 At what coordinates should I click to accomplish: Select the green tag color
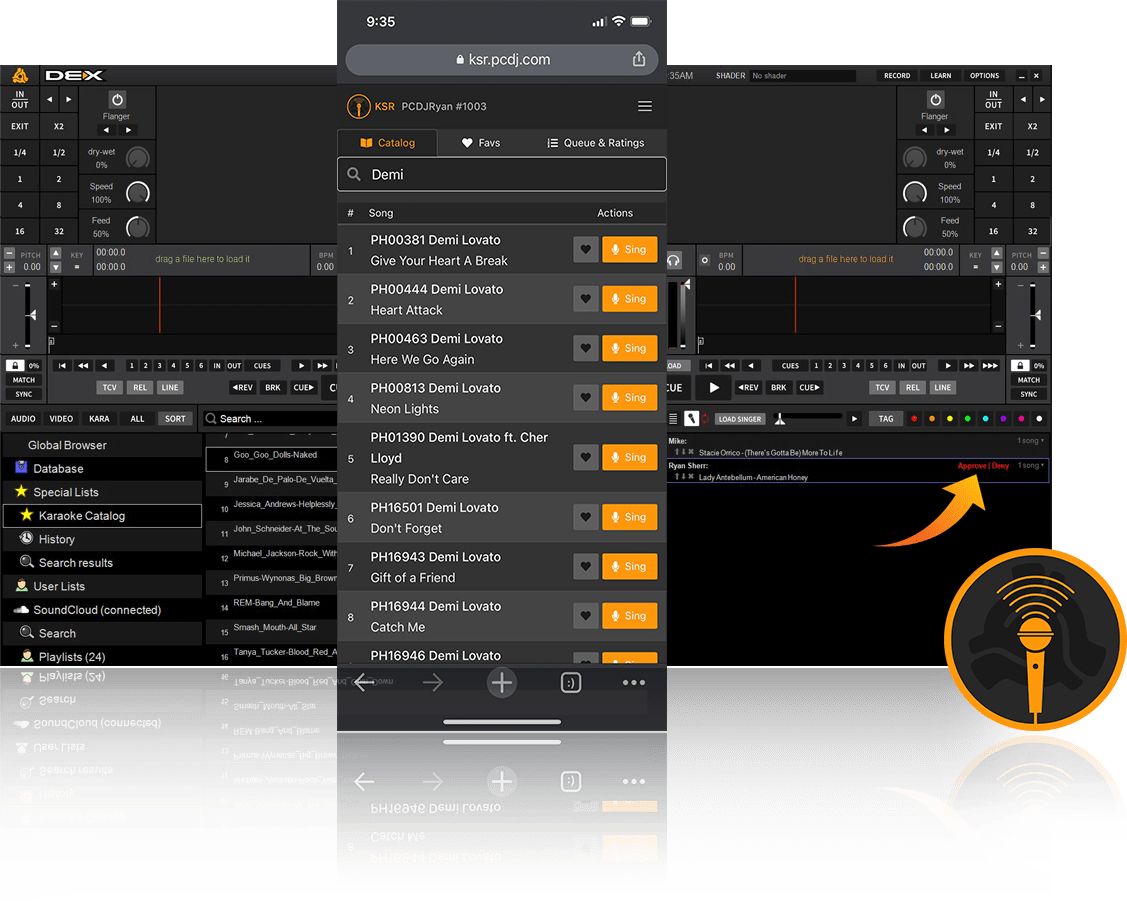click(x=967, y=419)
